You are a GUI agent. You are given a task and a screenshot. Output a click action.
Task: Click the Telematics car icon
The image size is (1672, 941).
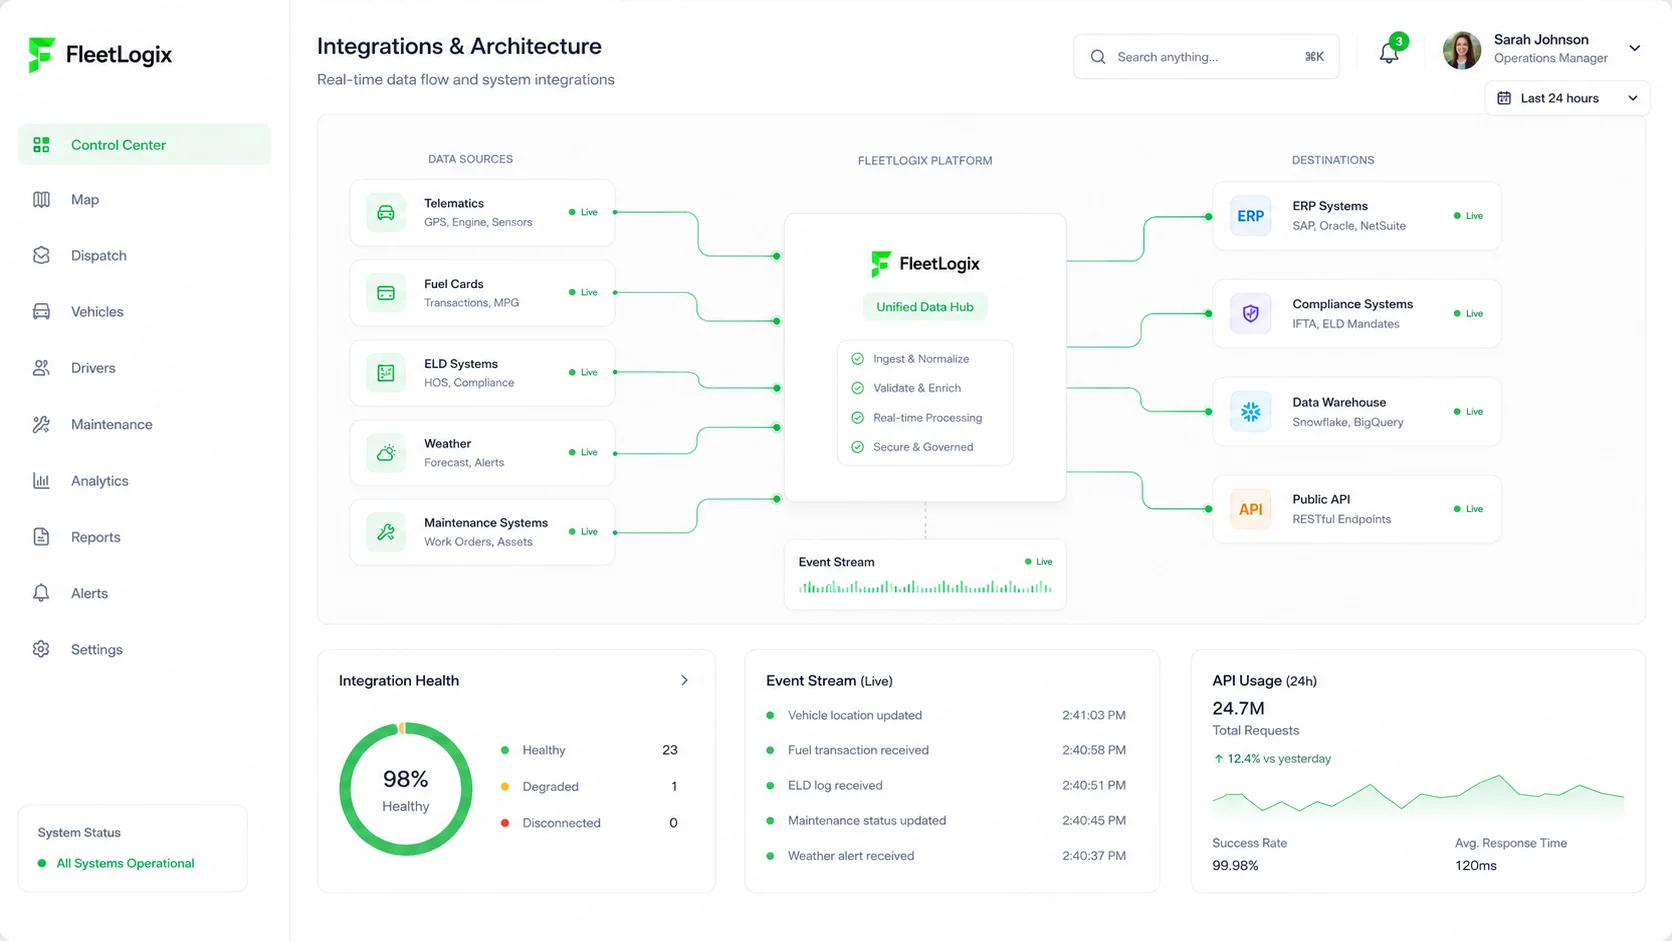[x=386, y=213]
